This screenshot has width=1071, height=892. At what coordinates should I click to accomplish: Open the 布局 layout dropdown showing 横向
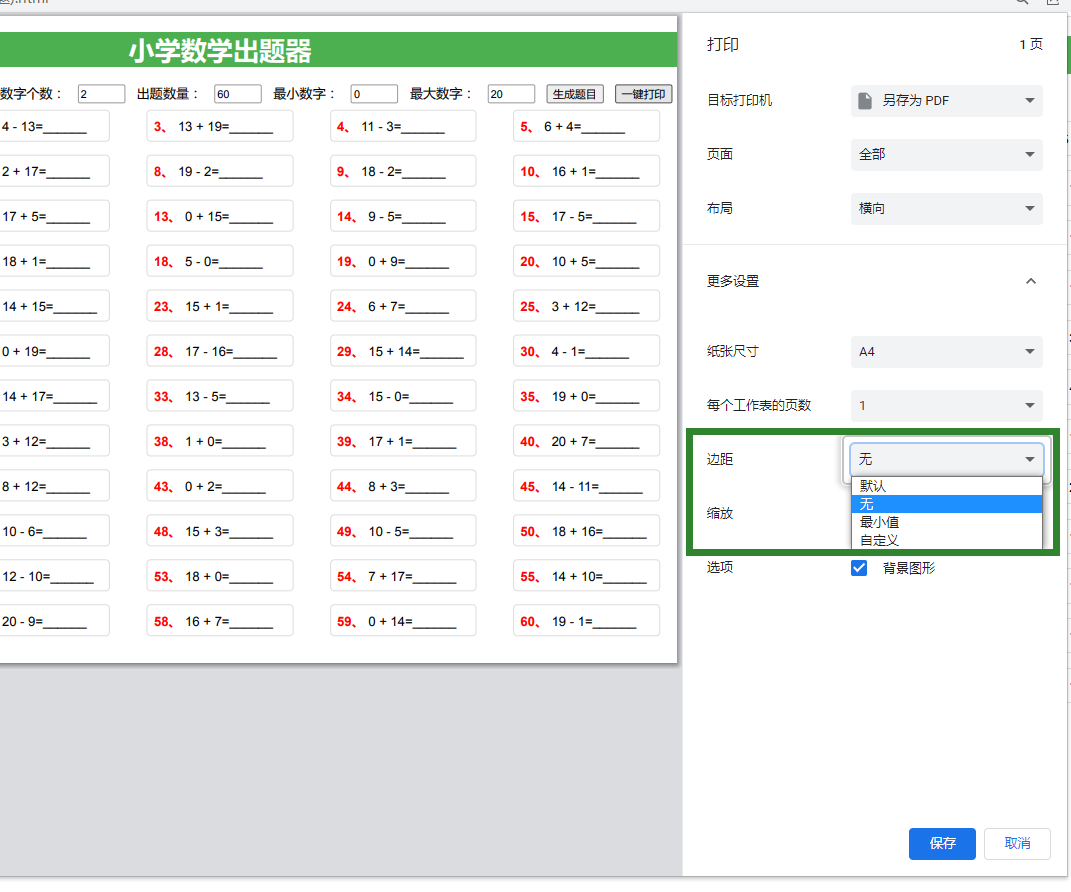coord(947,208)
